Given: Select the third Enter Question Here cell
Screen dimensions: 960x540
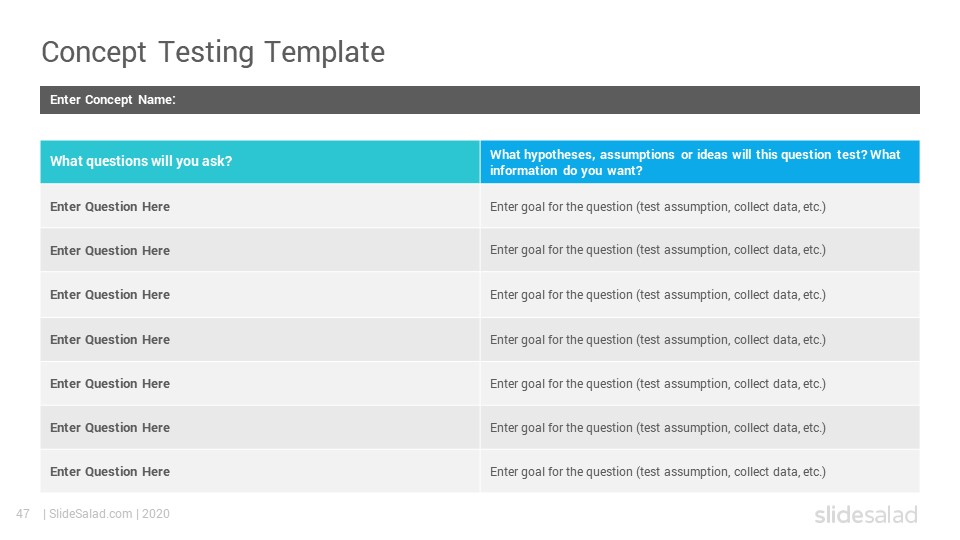Looking at the screenshot, I should [x=260, y=294].
